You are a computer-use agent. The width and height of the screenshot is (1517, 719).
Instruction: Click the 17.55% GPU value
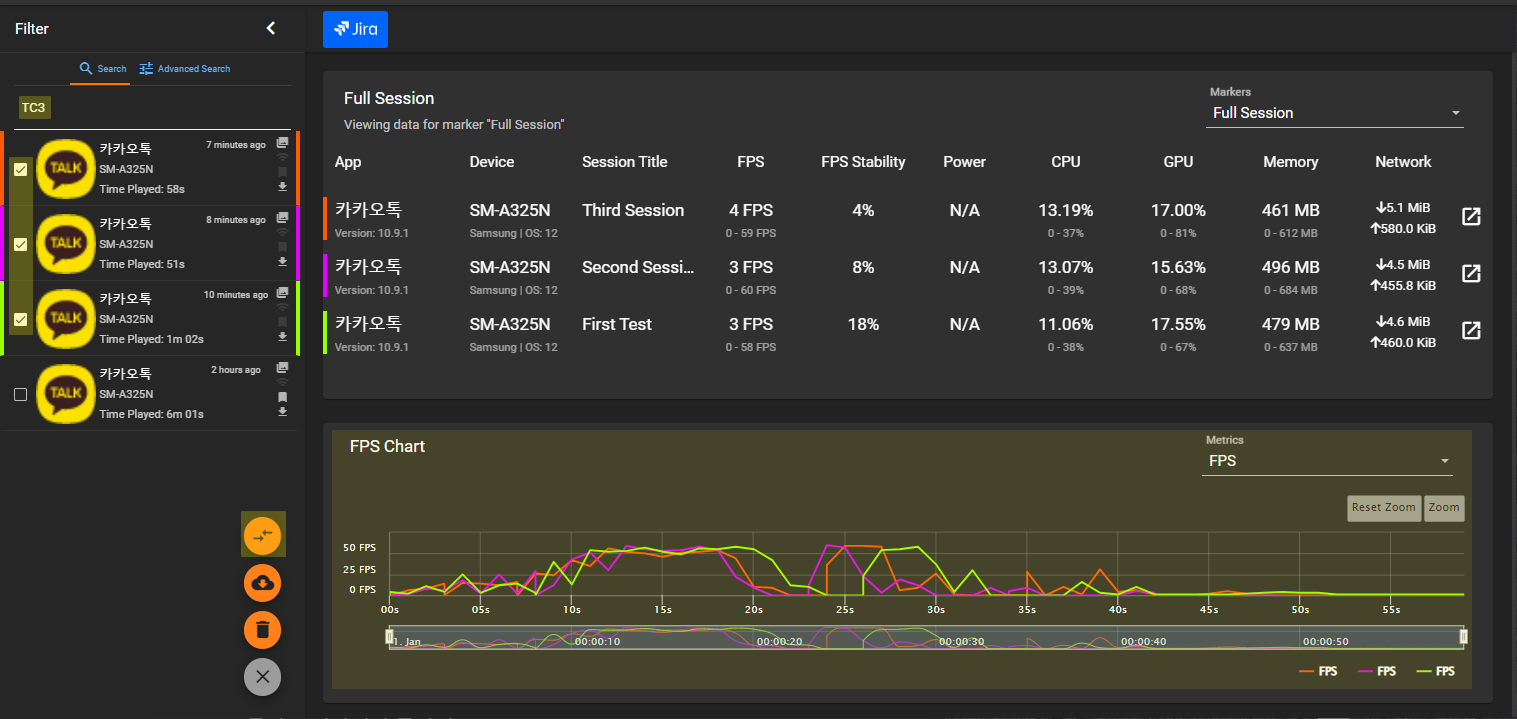pyautogui.click(x=1178, y=324)
